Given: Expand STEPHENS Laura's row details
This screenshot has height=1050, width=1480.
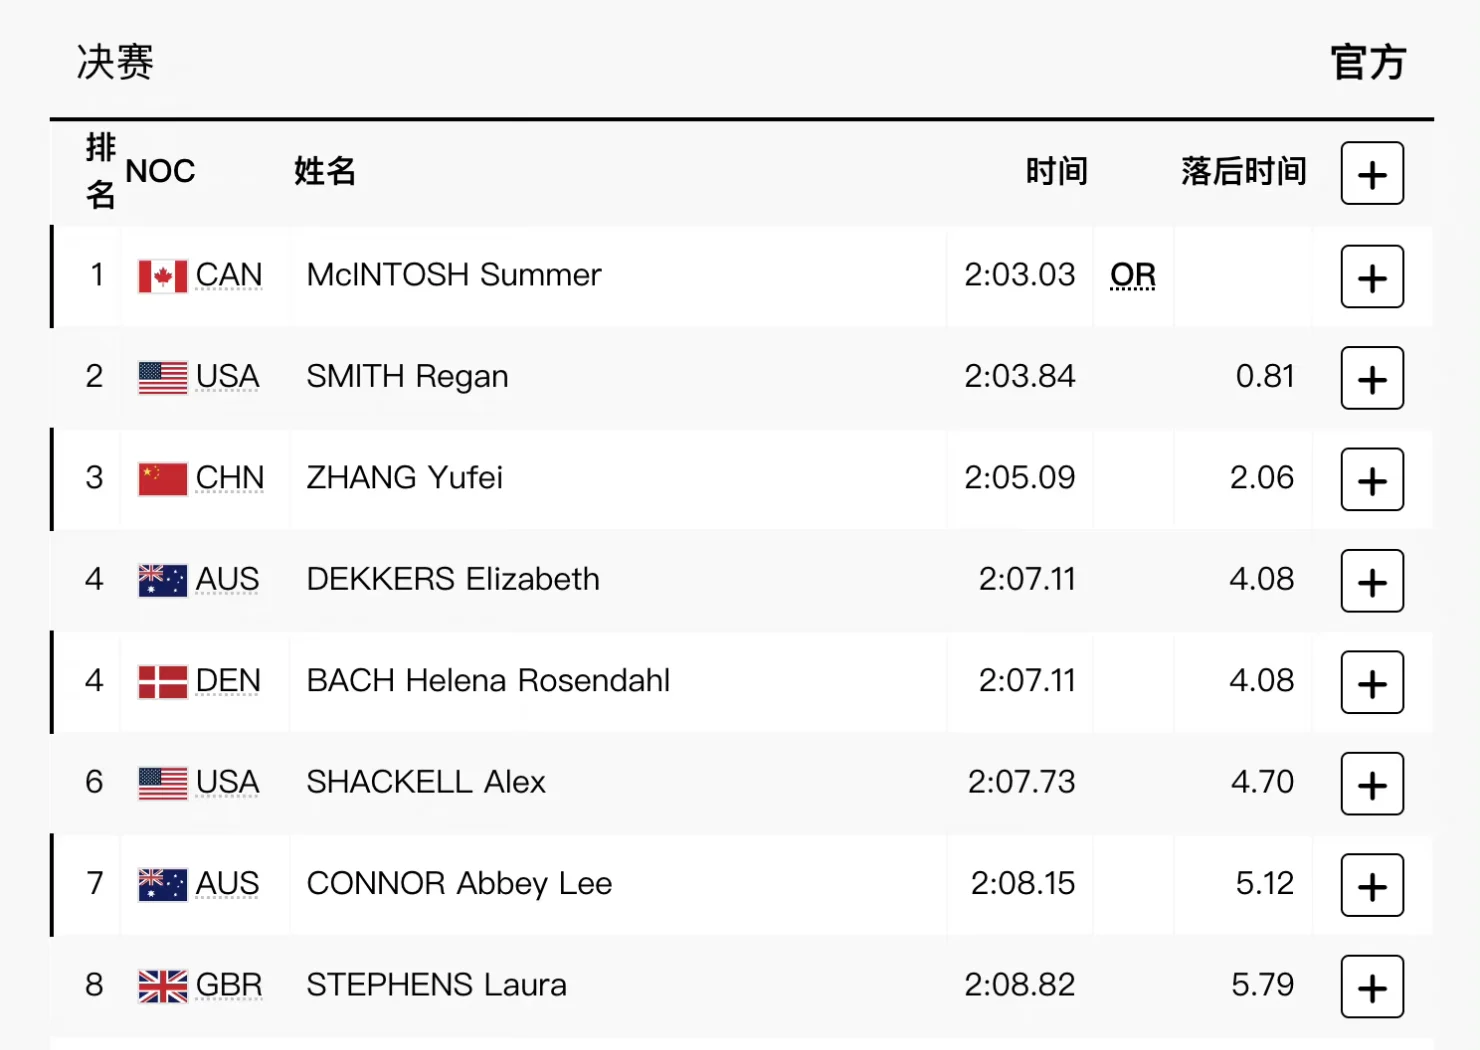Looking at the screenshot, I should (x=1372, y=987).
